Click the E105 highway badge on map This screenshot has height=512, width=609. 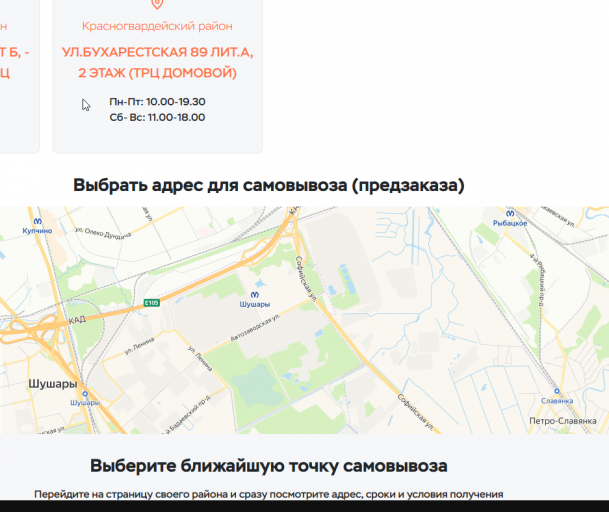pyautogui.click(x=151, y=303)
